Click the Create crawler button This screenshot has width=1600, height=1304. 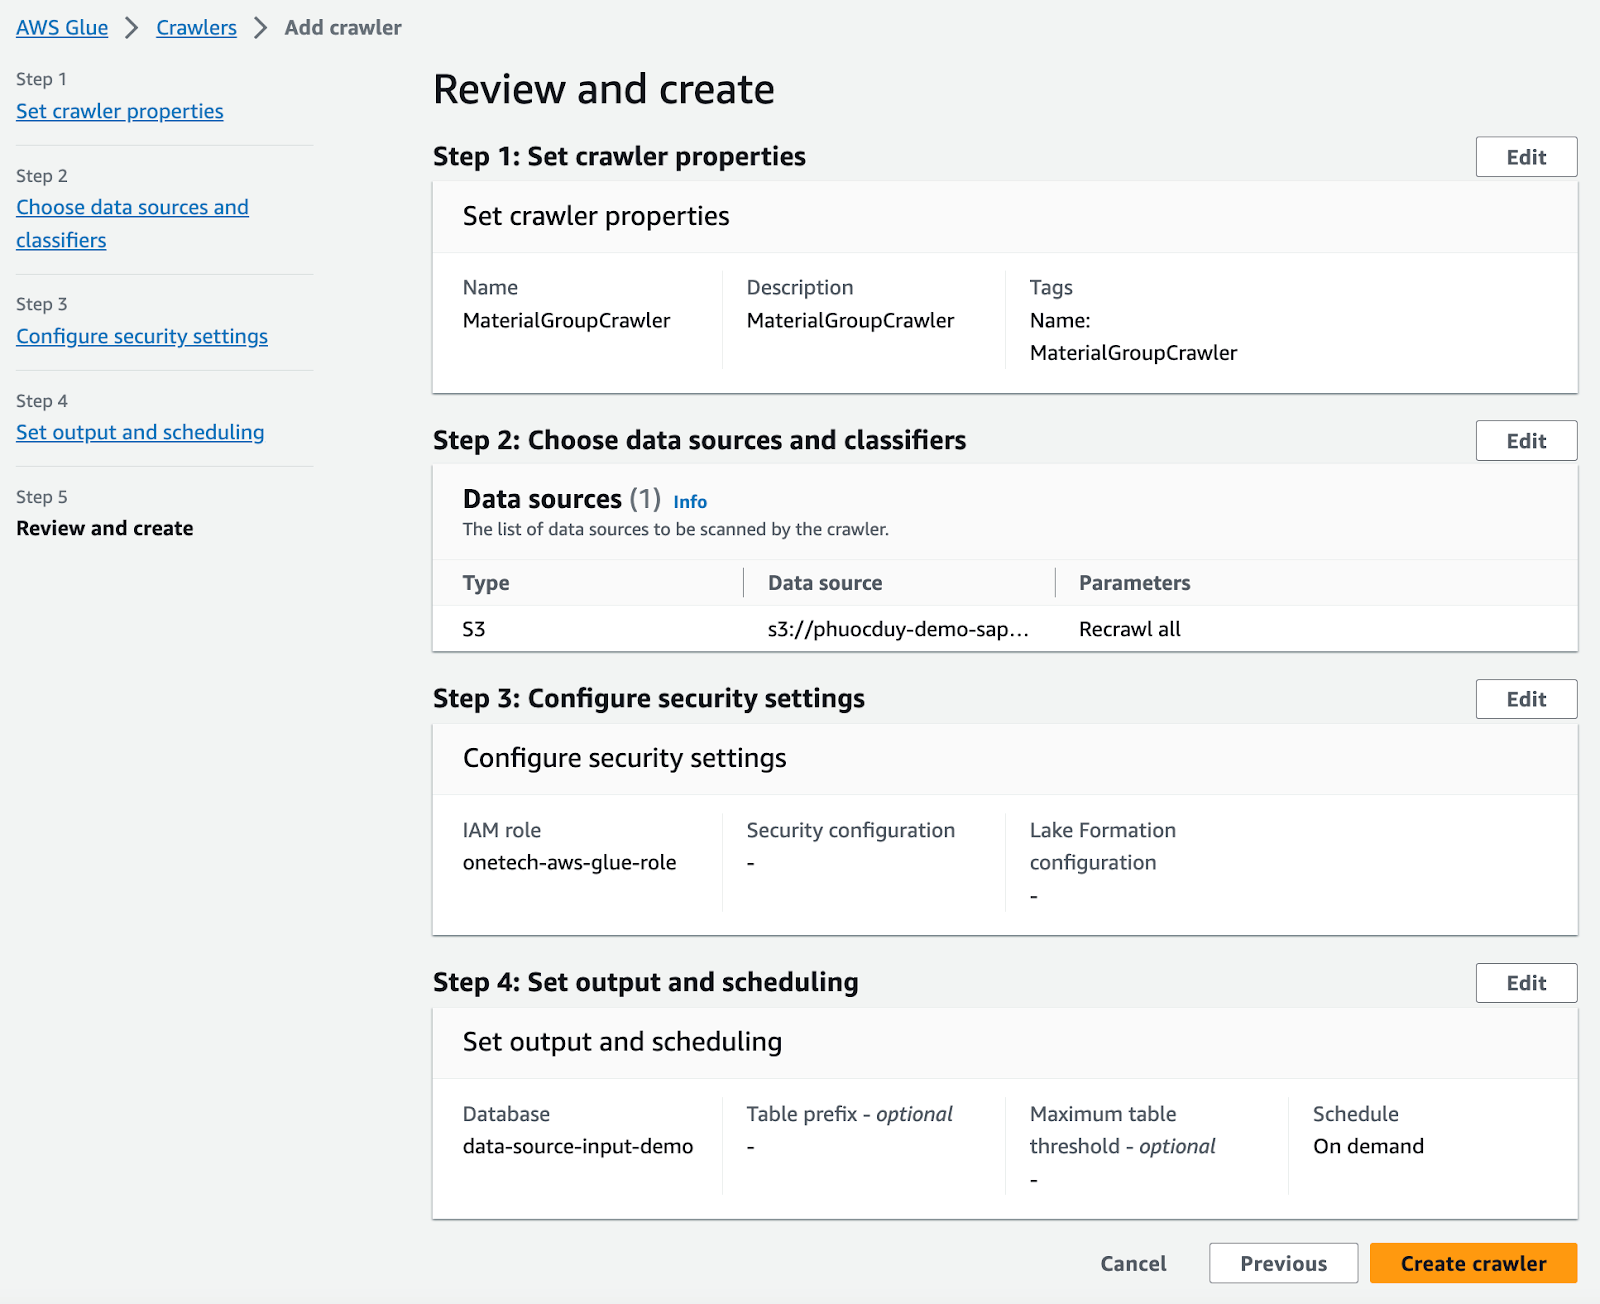pos(1473,1263)
